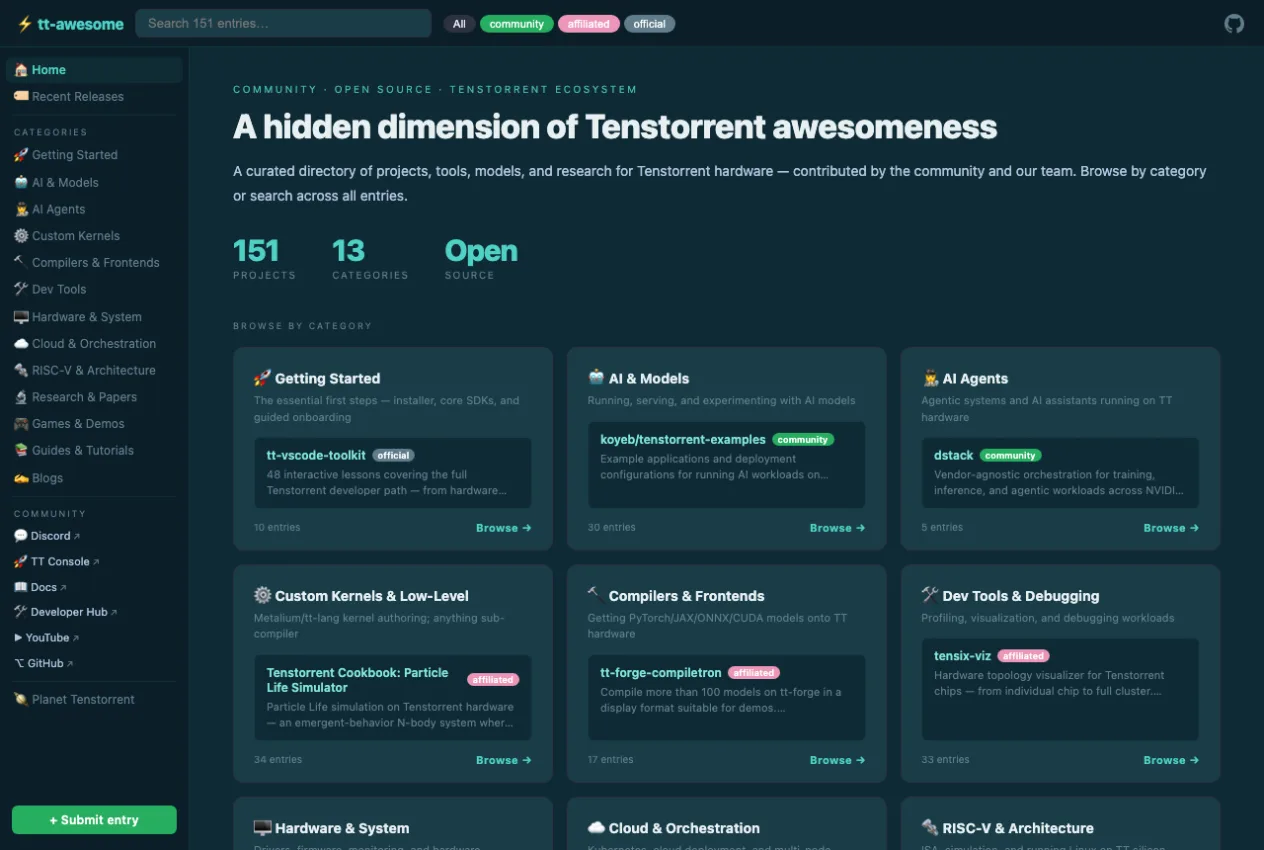The height and width of the screenshot is (850, 1264).
Task: Click the official badge on tt-vscode-toolkit
Action: [394, 455]
